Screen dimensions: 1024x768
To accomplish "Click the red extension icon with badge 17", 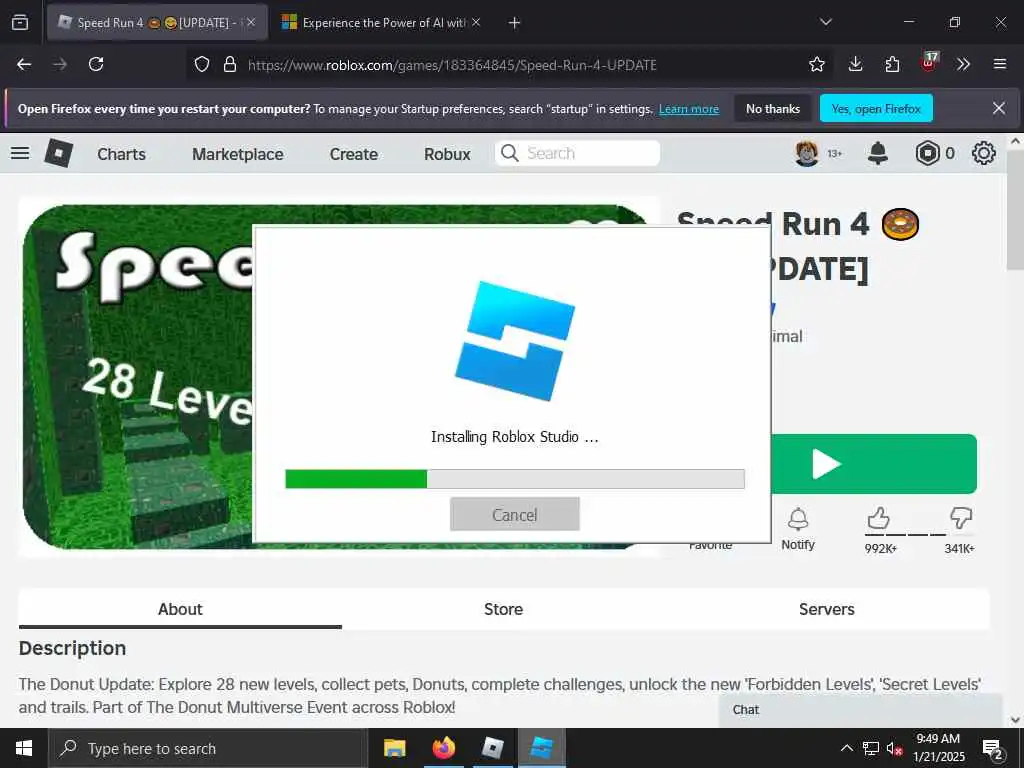I will point(929,63).
